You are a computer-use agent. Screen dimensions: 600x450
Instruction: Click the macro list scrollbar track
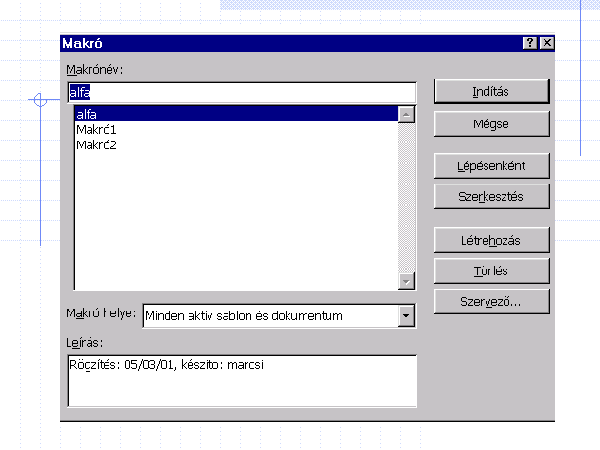pyautogui.click(x=406, y=200)
